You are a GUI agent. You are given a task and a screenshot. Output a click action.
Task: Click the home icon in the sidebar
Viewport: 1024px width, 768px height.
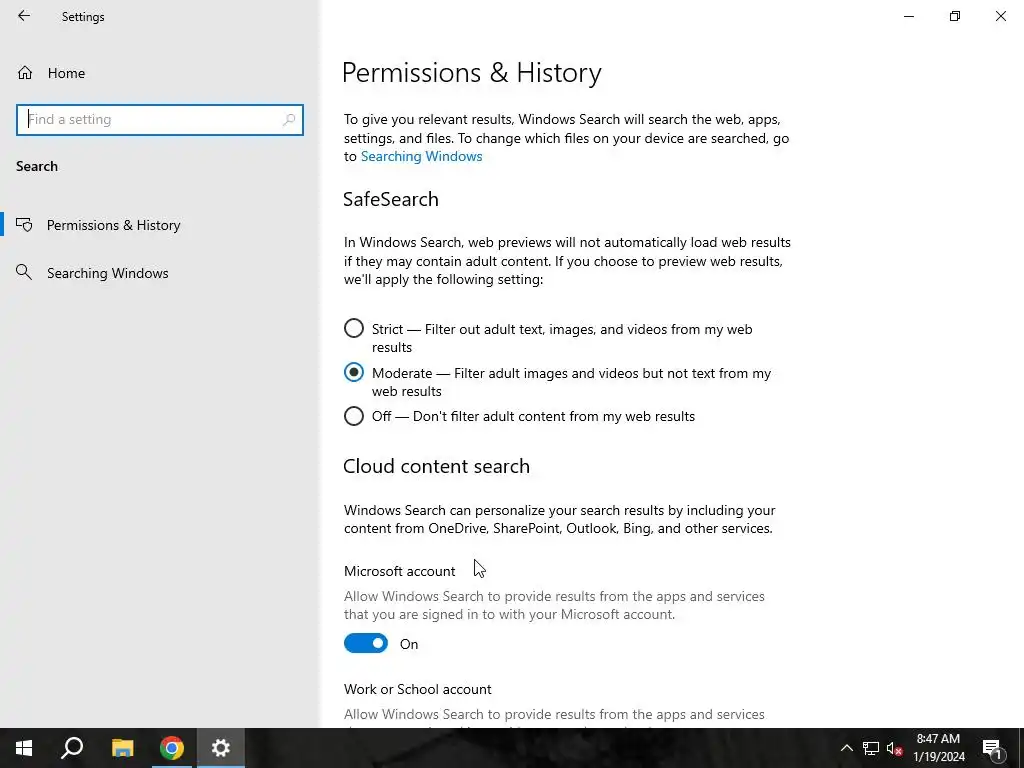25,73
